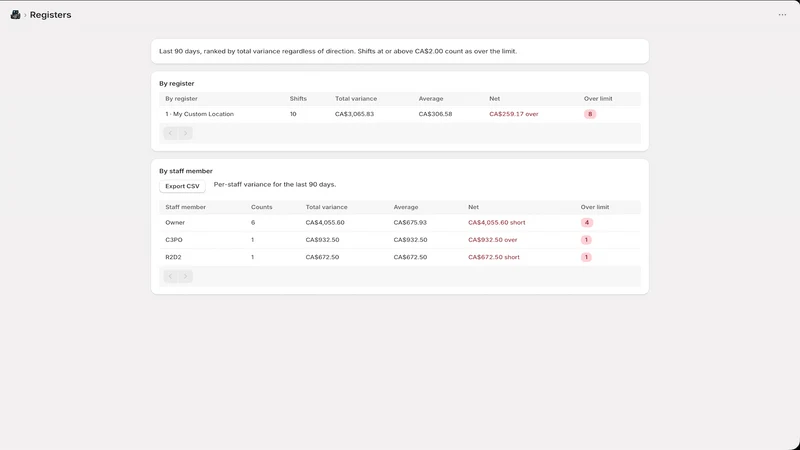Click the 'By staff member' section heading
The image size is (800, 450).
pyautogui.click(x=186, y=171)
